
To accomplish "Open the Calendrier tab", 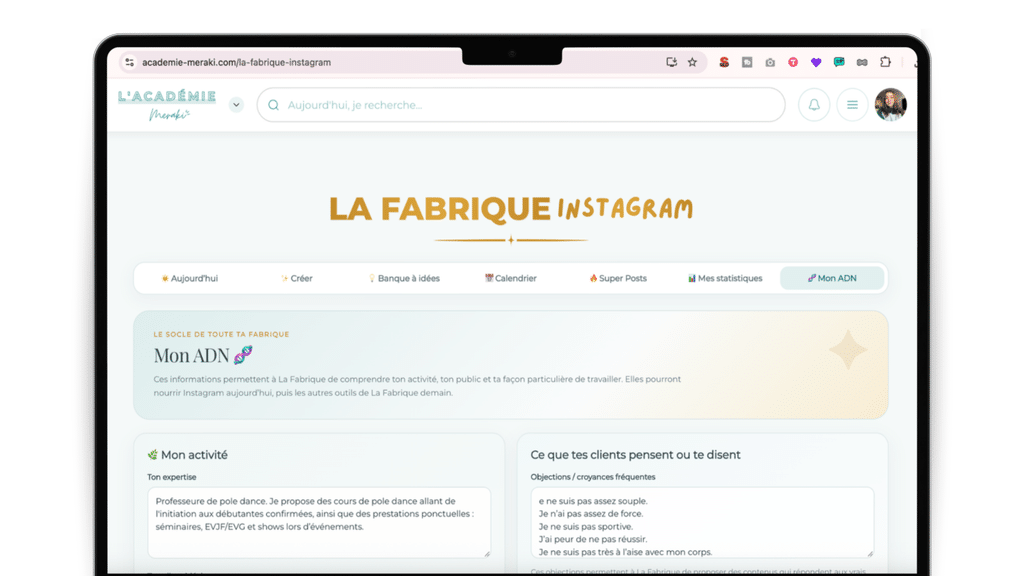I will pos(511,278).
